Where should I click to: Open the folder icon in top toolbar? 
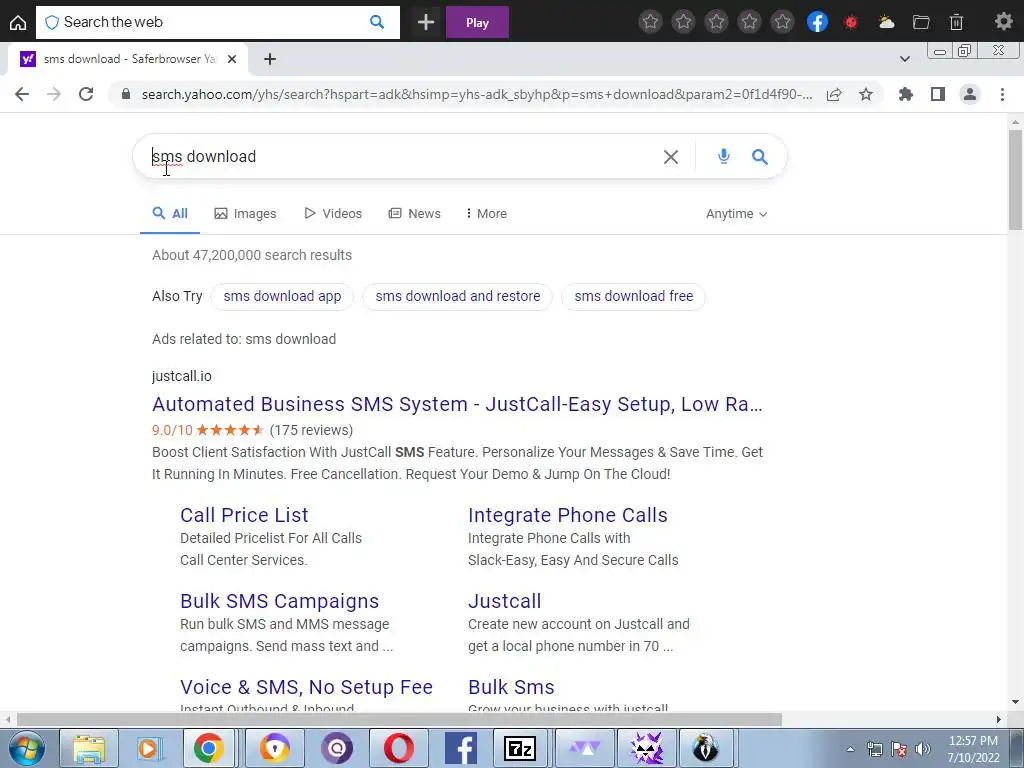click(x=921, y=23)
